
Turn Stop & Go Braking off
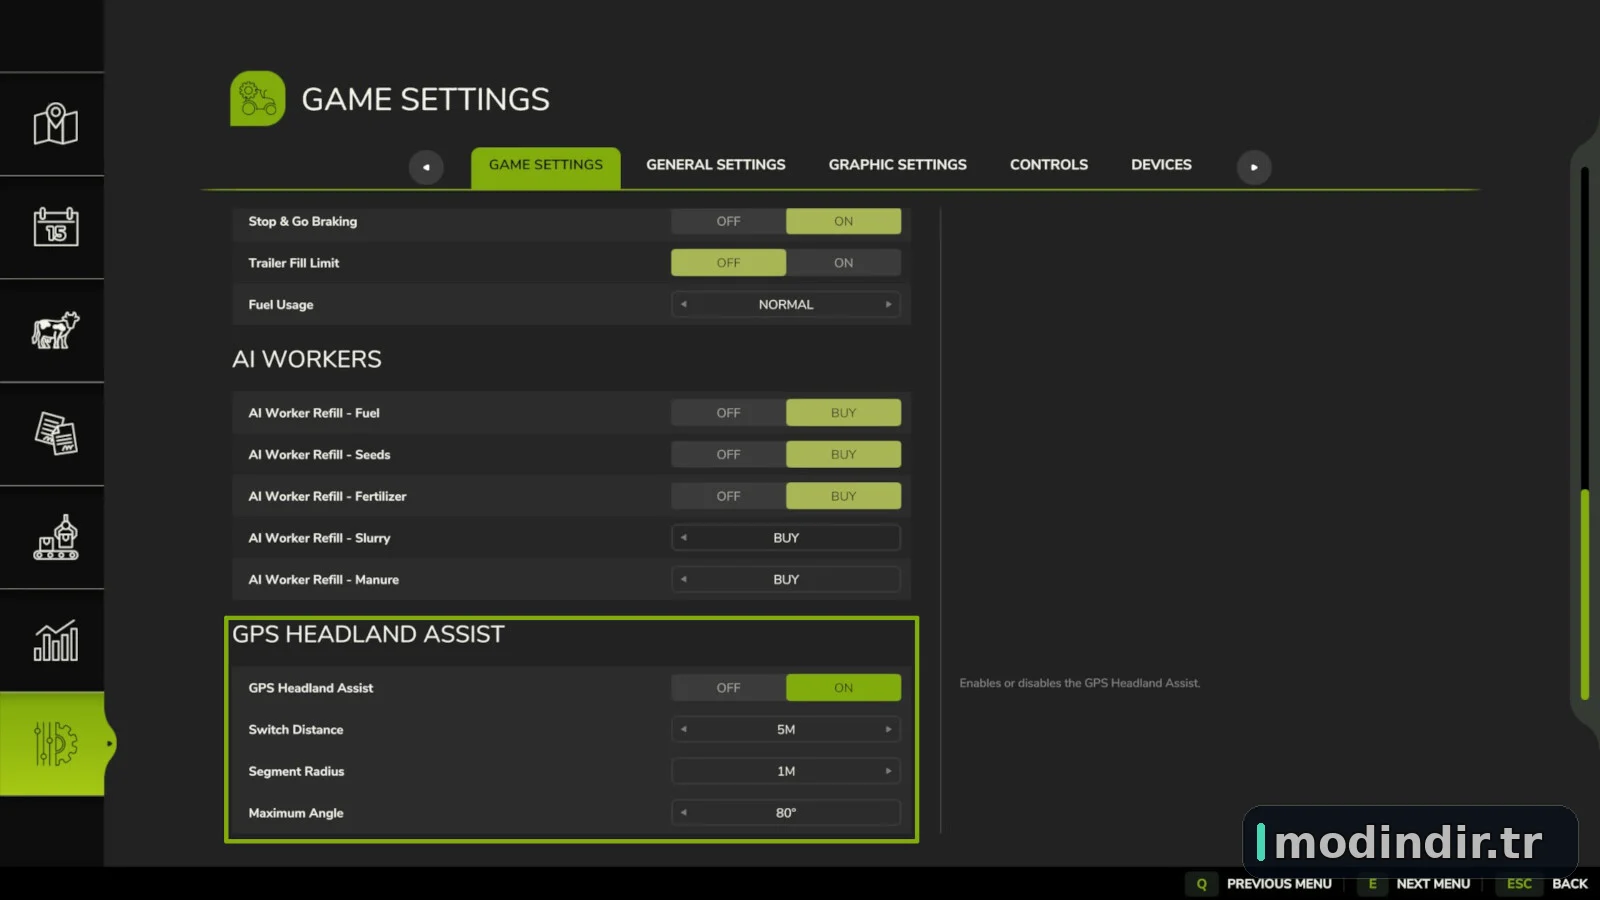click(728, 221)
